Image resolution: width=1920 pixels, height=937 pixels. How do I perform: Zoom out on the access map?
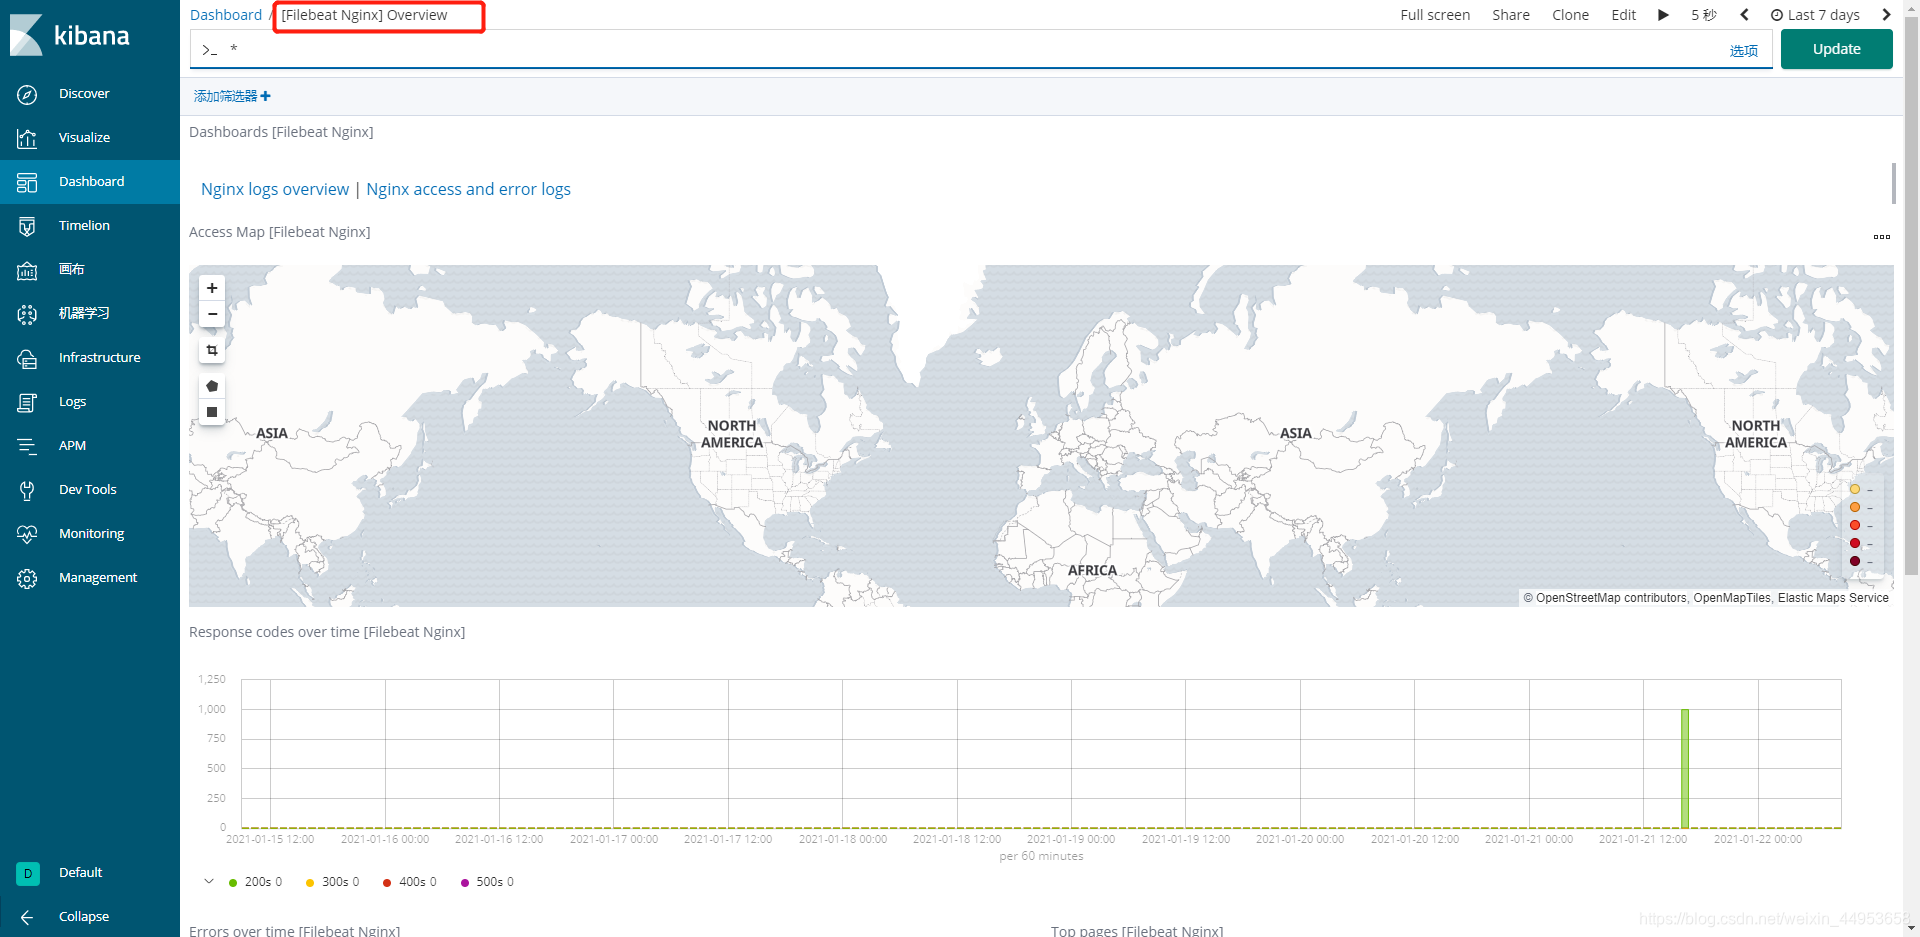[x=212, y=314]
